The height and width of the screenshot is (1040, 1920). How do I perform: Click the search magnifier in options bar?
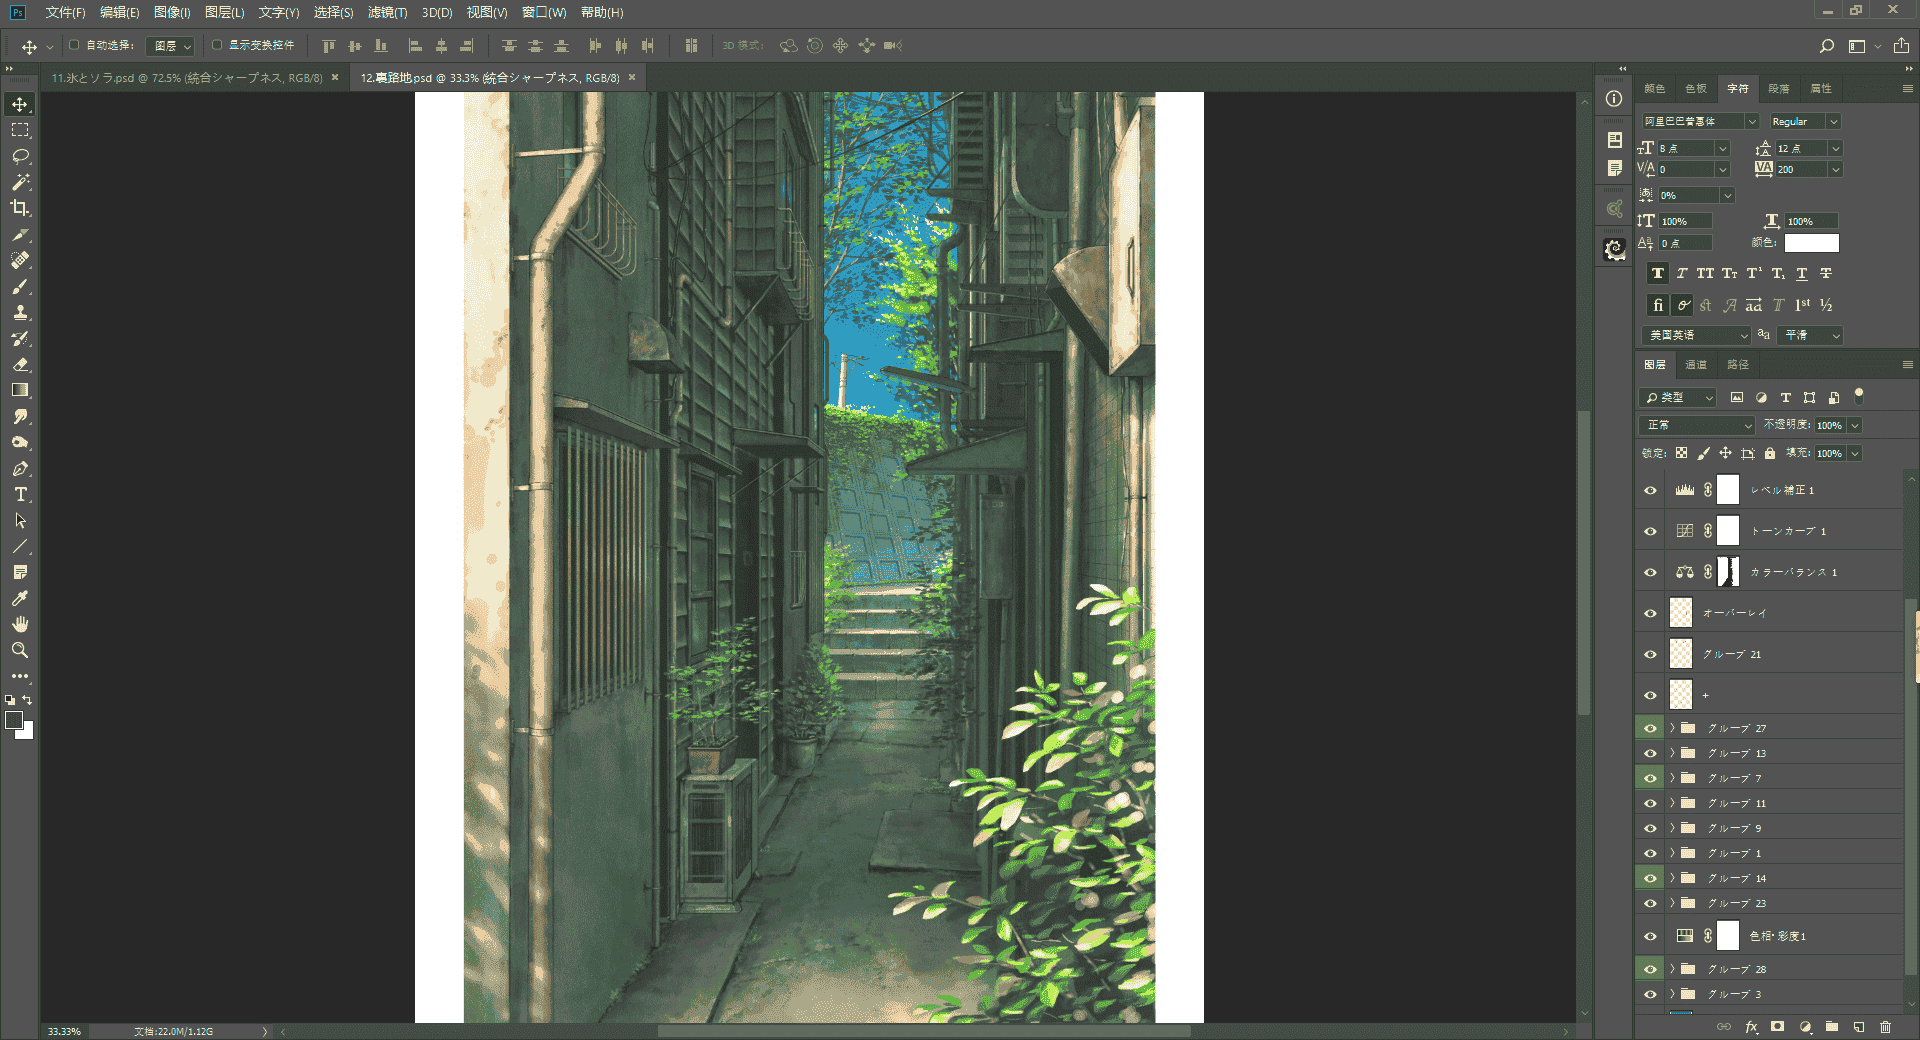pos(1826,46)
